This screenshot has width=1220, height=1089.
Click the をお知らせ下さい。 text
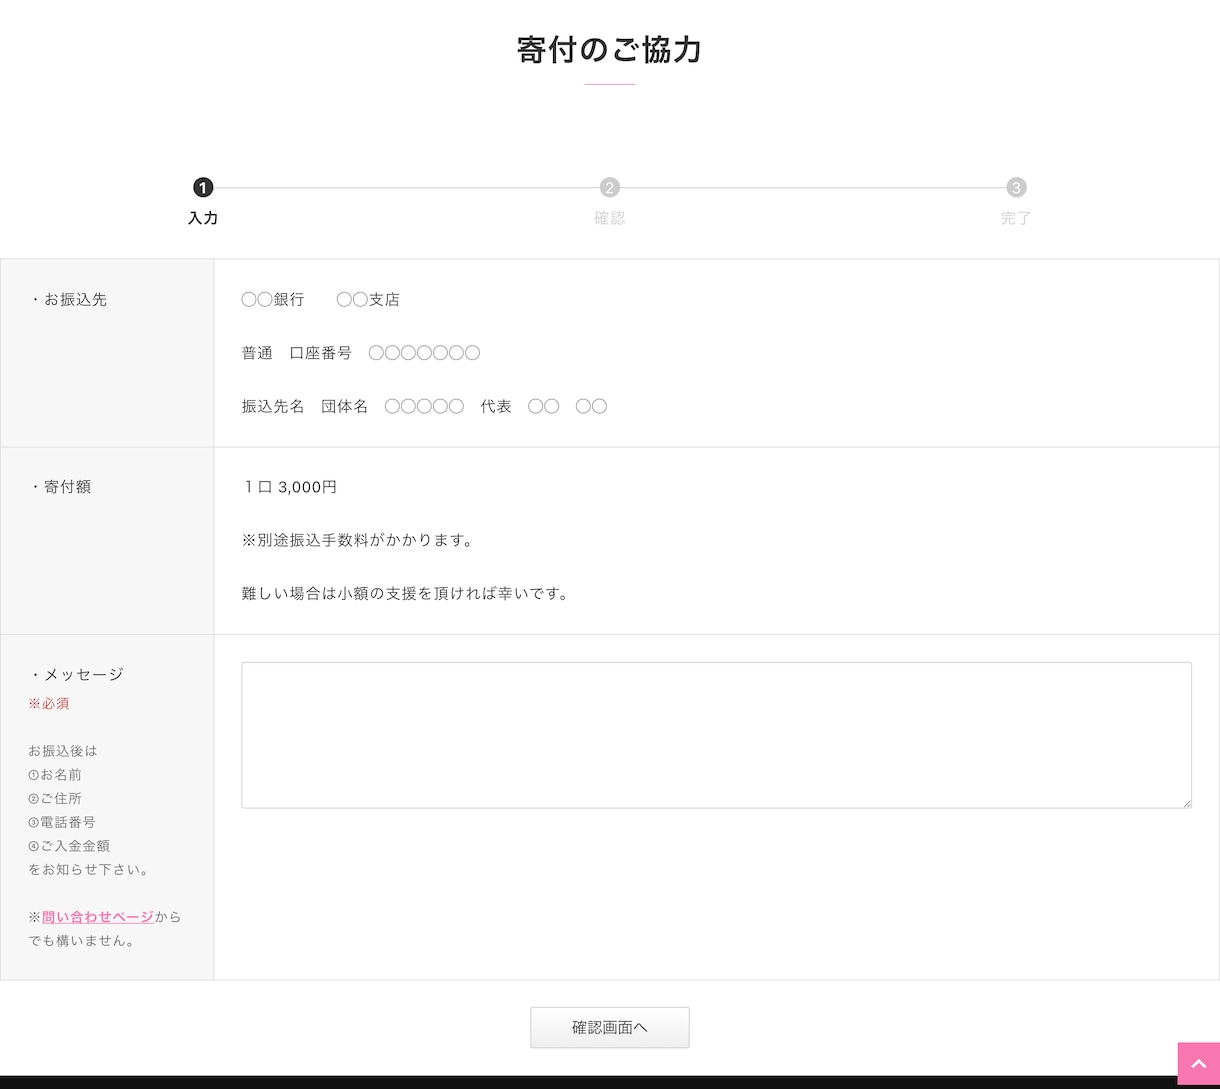point(90,869)
